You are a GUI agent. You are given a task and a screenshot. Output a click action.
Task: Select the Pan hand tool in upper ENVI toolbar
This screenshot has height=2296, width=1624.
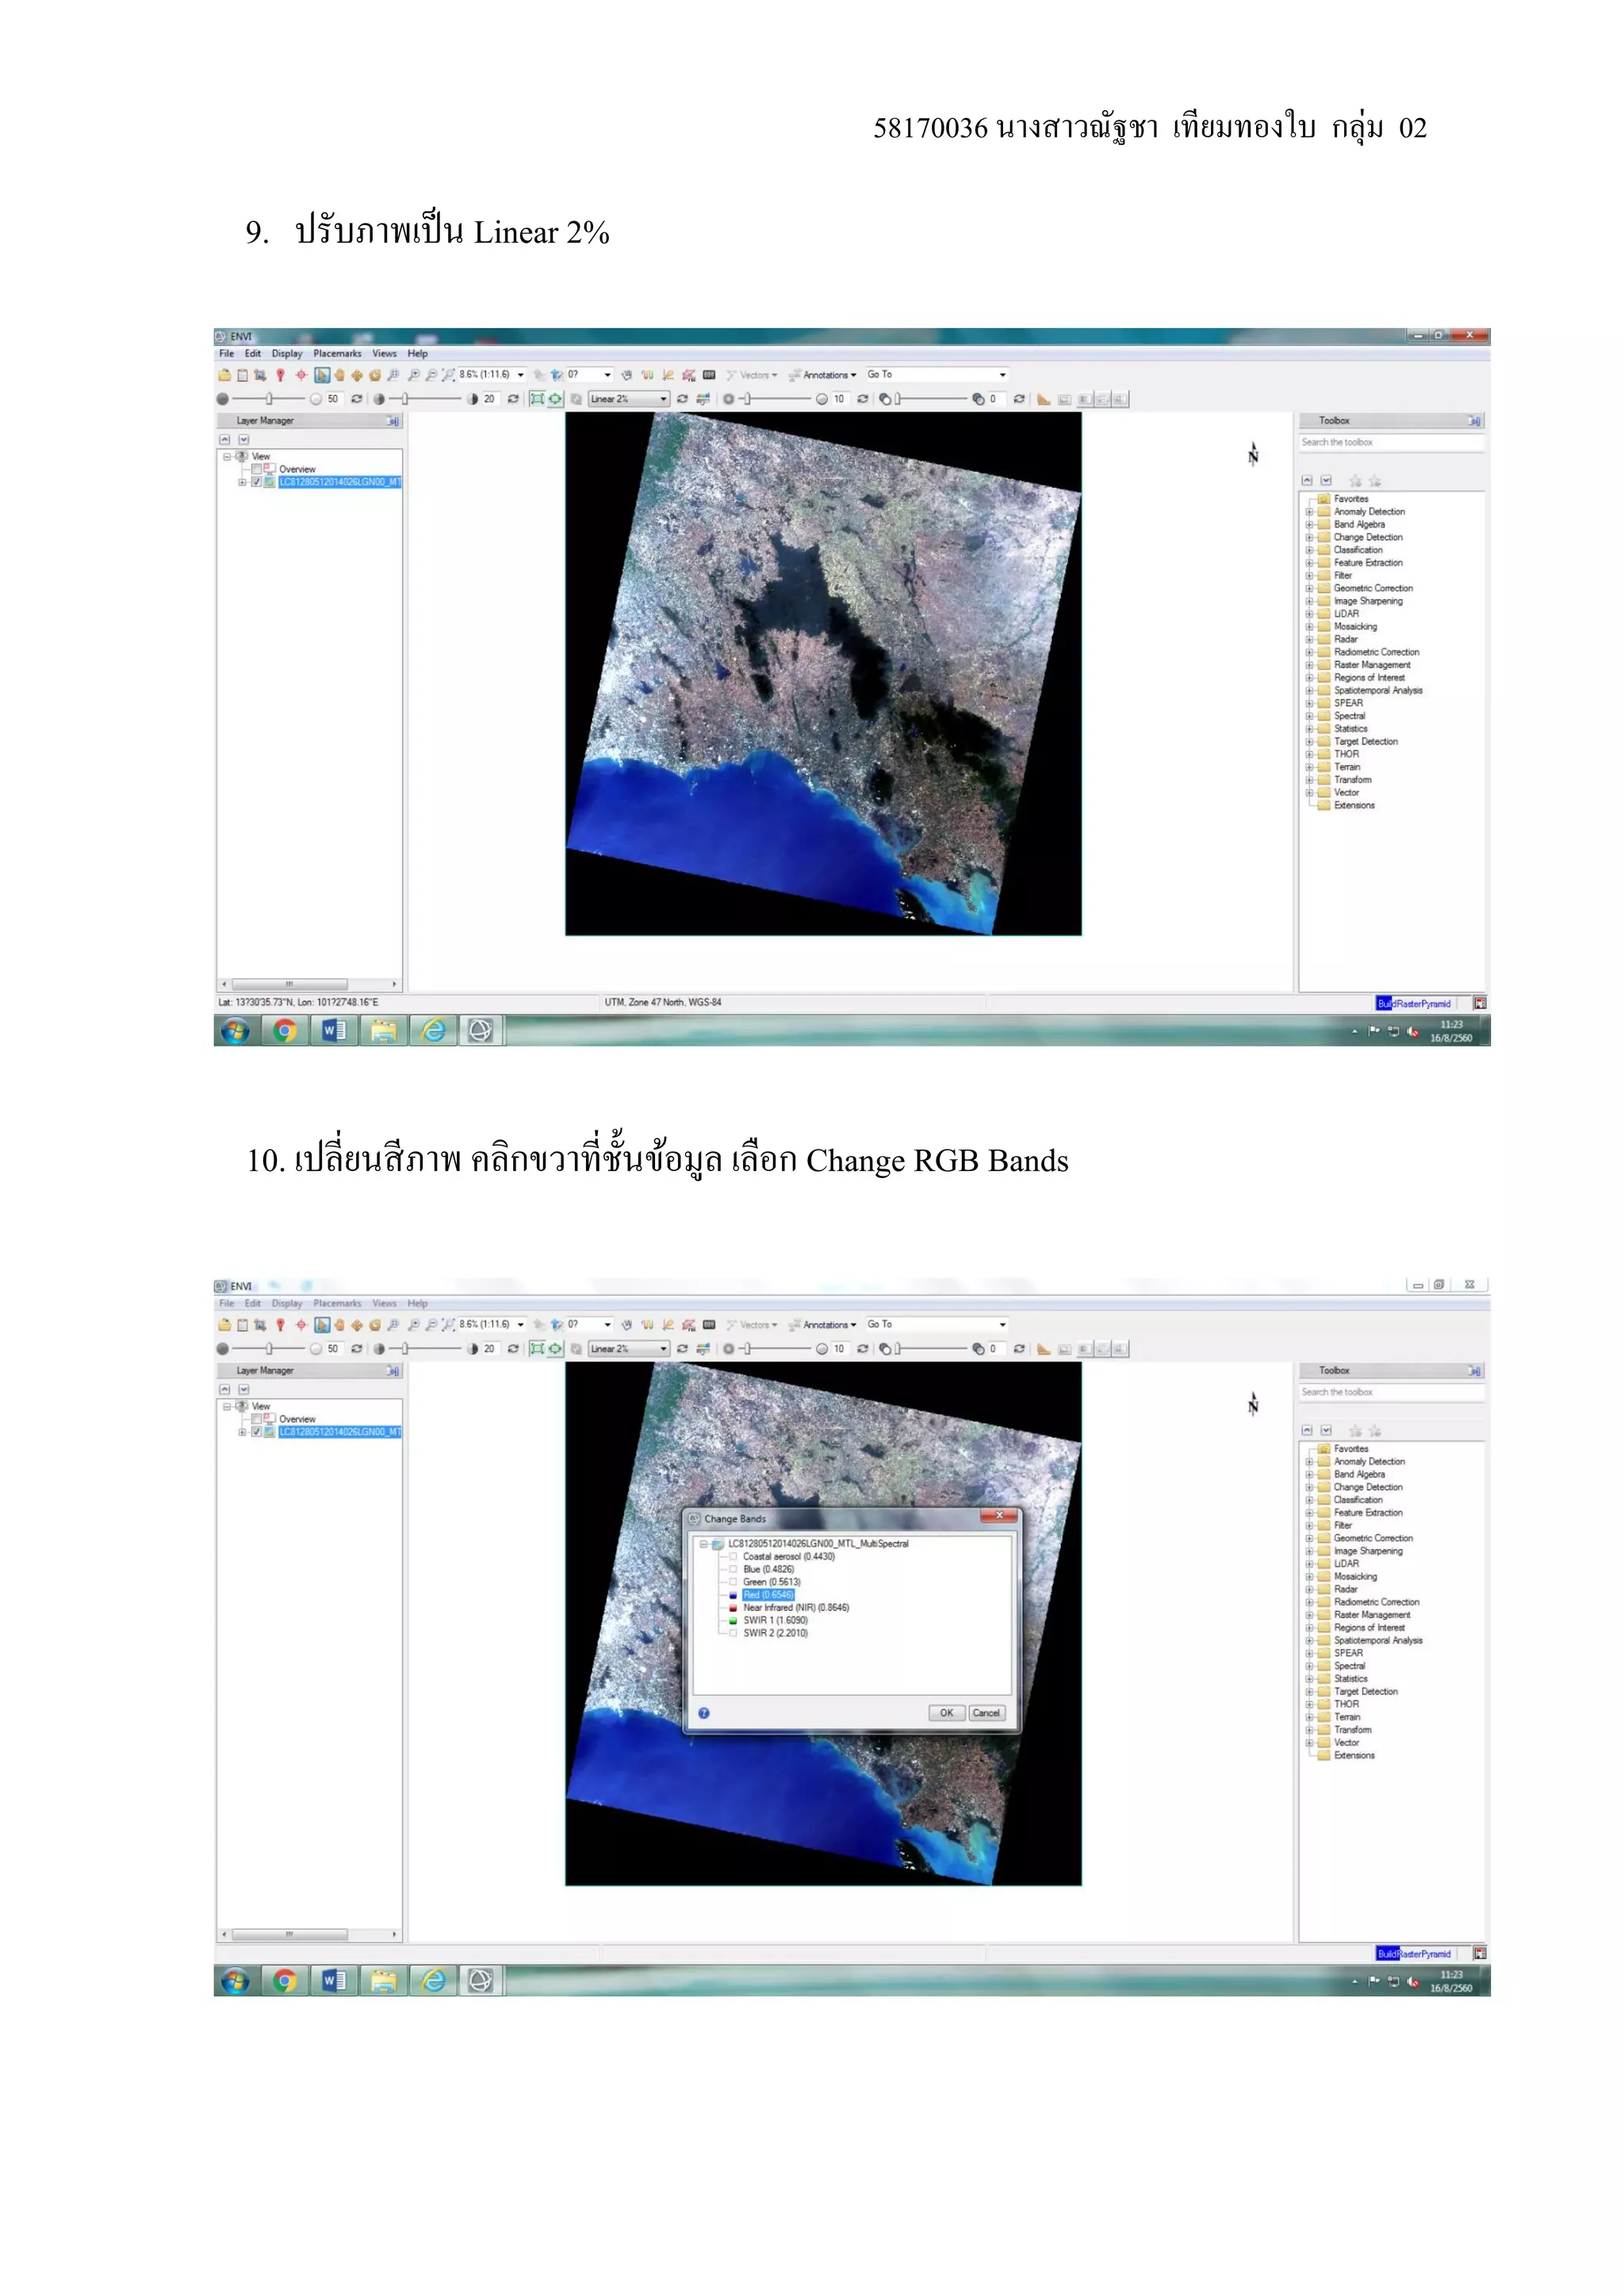[x=340, y=375]
